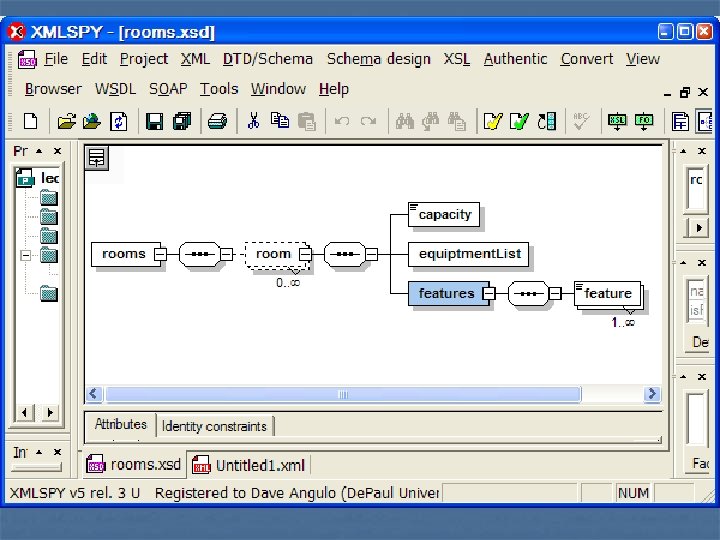720x540 pixels.
Task: Click the diagram scrollbar right arrow
Action: [x=652, y=394]
